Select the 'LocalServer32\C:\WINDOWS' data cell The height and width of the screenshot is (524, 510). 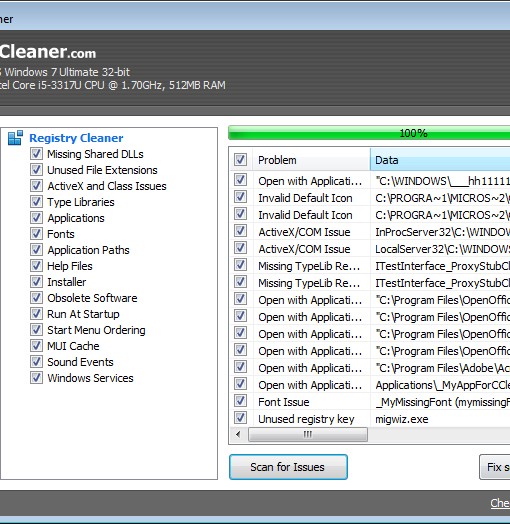click(440, 249)
